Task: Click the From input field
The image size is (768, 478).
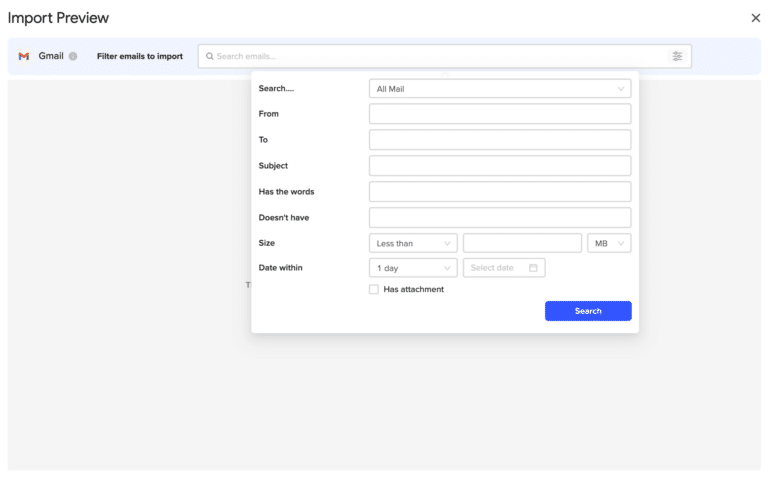Action: 499,114
